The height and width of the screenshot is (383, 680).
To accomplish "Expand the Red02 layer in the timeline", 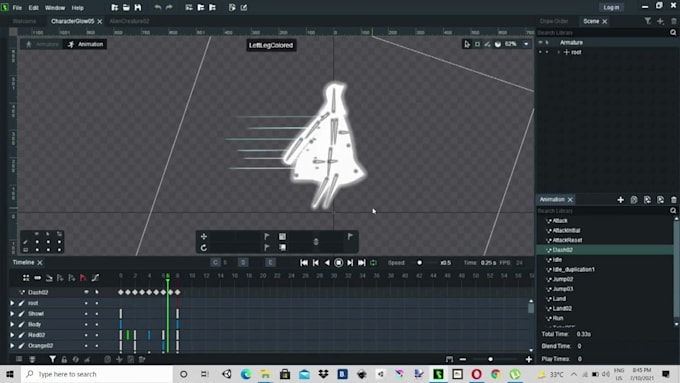I will pos(12,335).
